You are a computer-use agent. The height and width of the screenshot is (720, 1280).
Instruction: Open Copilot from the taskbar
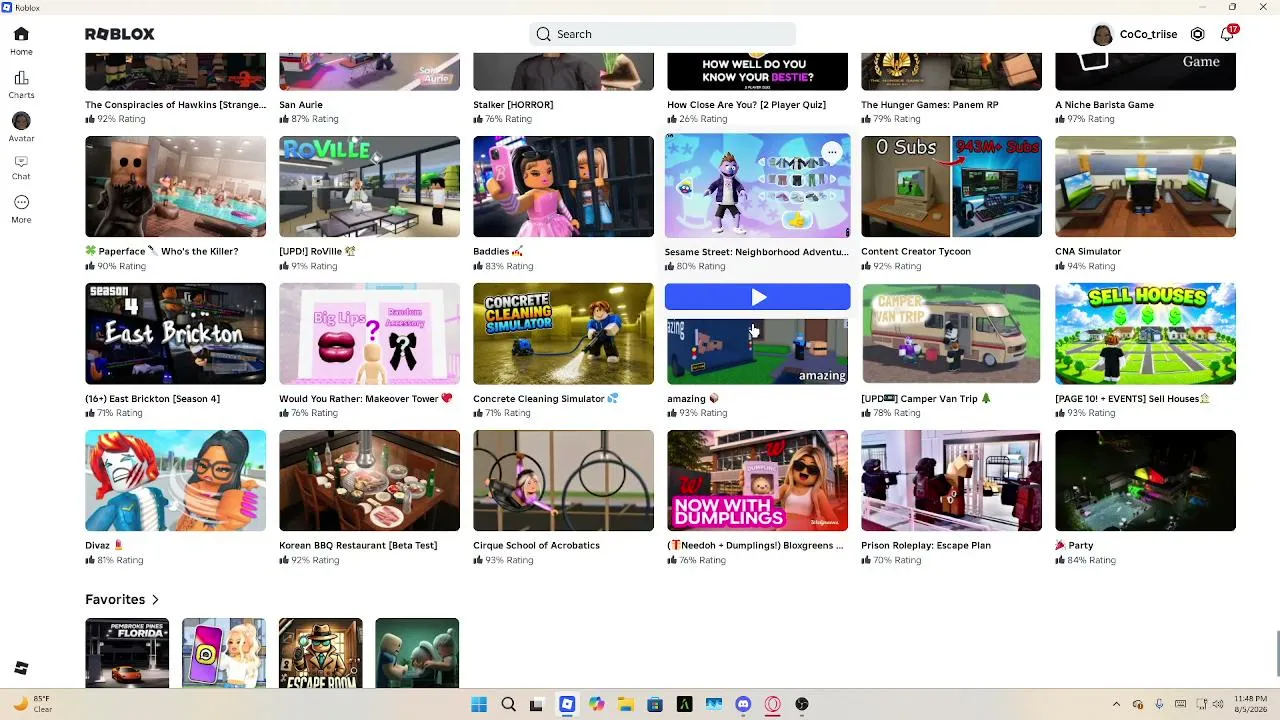[x=596, y=705]
